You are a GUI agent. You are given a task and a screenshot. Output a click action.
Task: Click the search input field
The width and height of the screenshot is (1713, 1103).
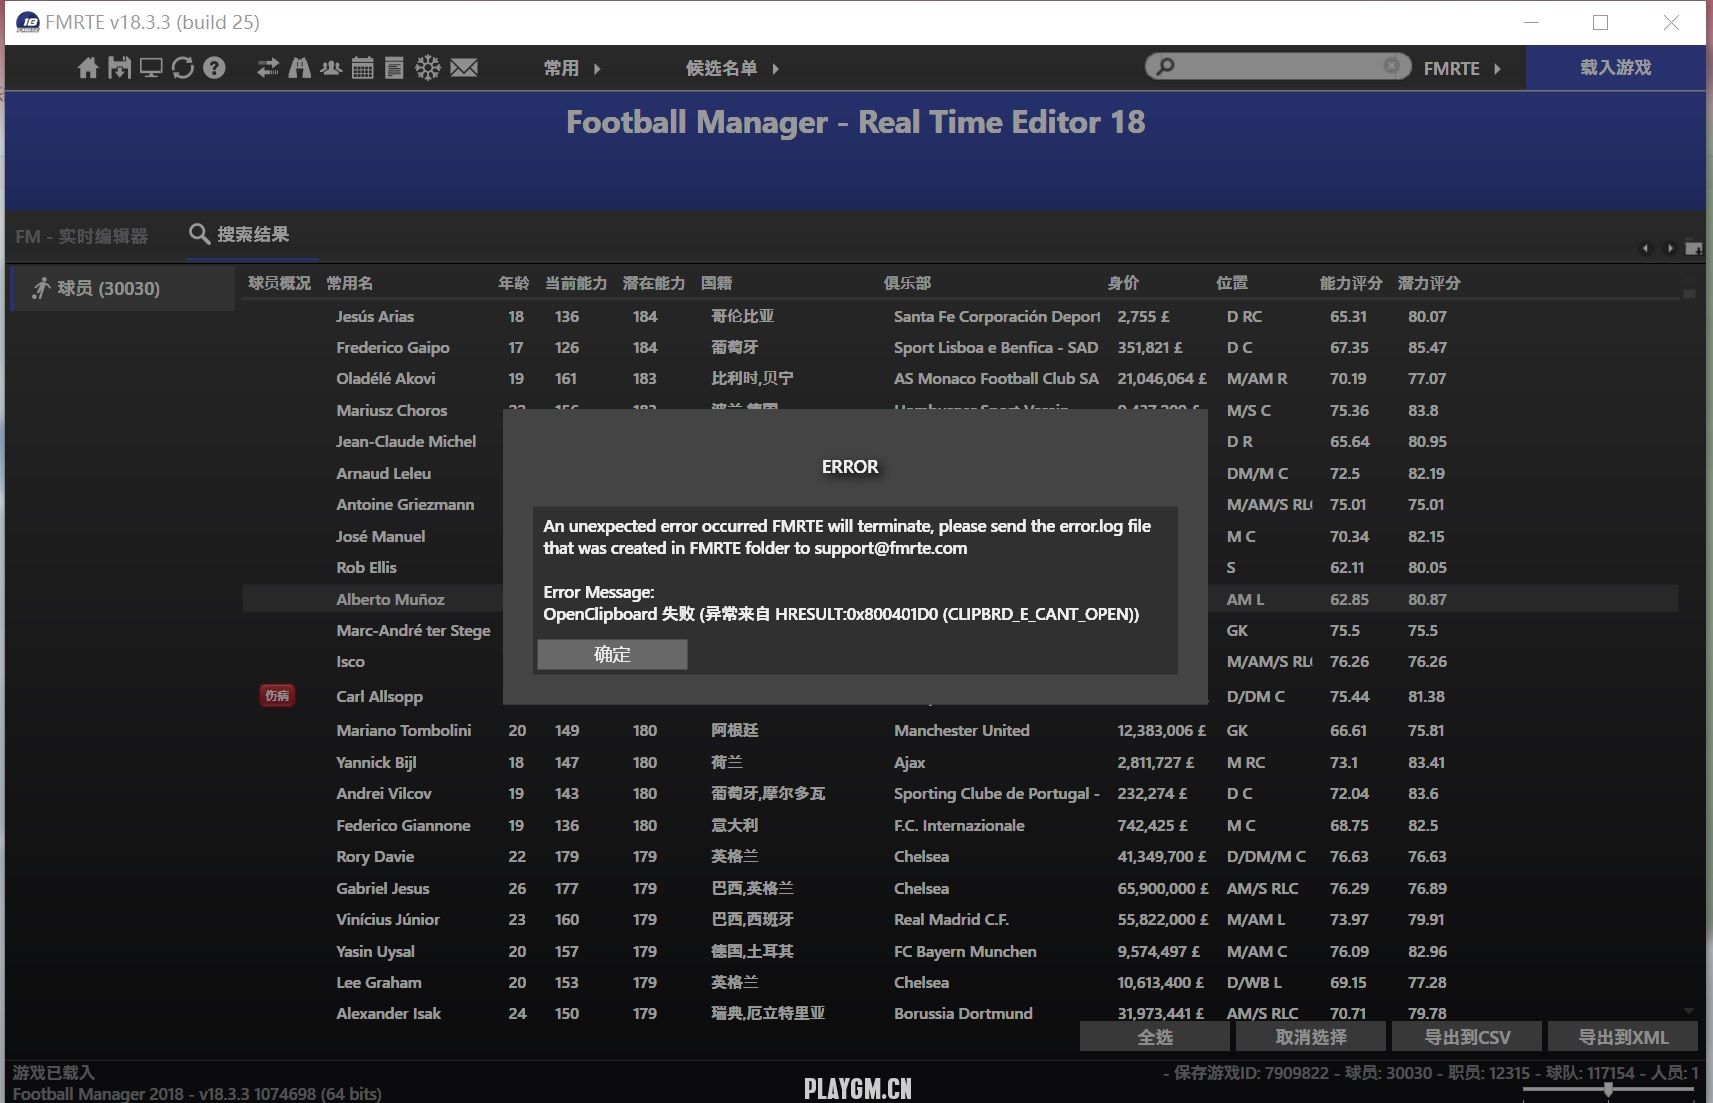click(x=1278, y=67)
